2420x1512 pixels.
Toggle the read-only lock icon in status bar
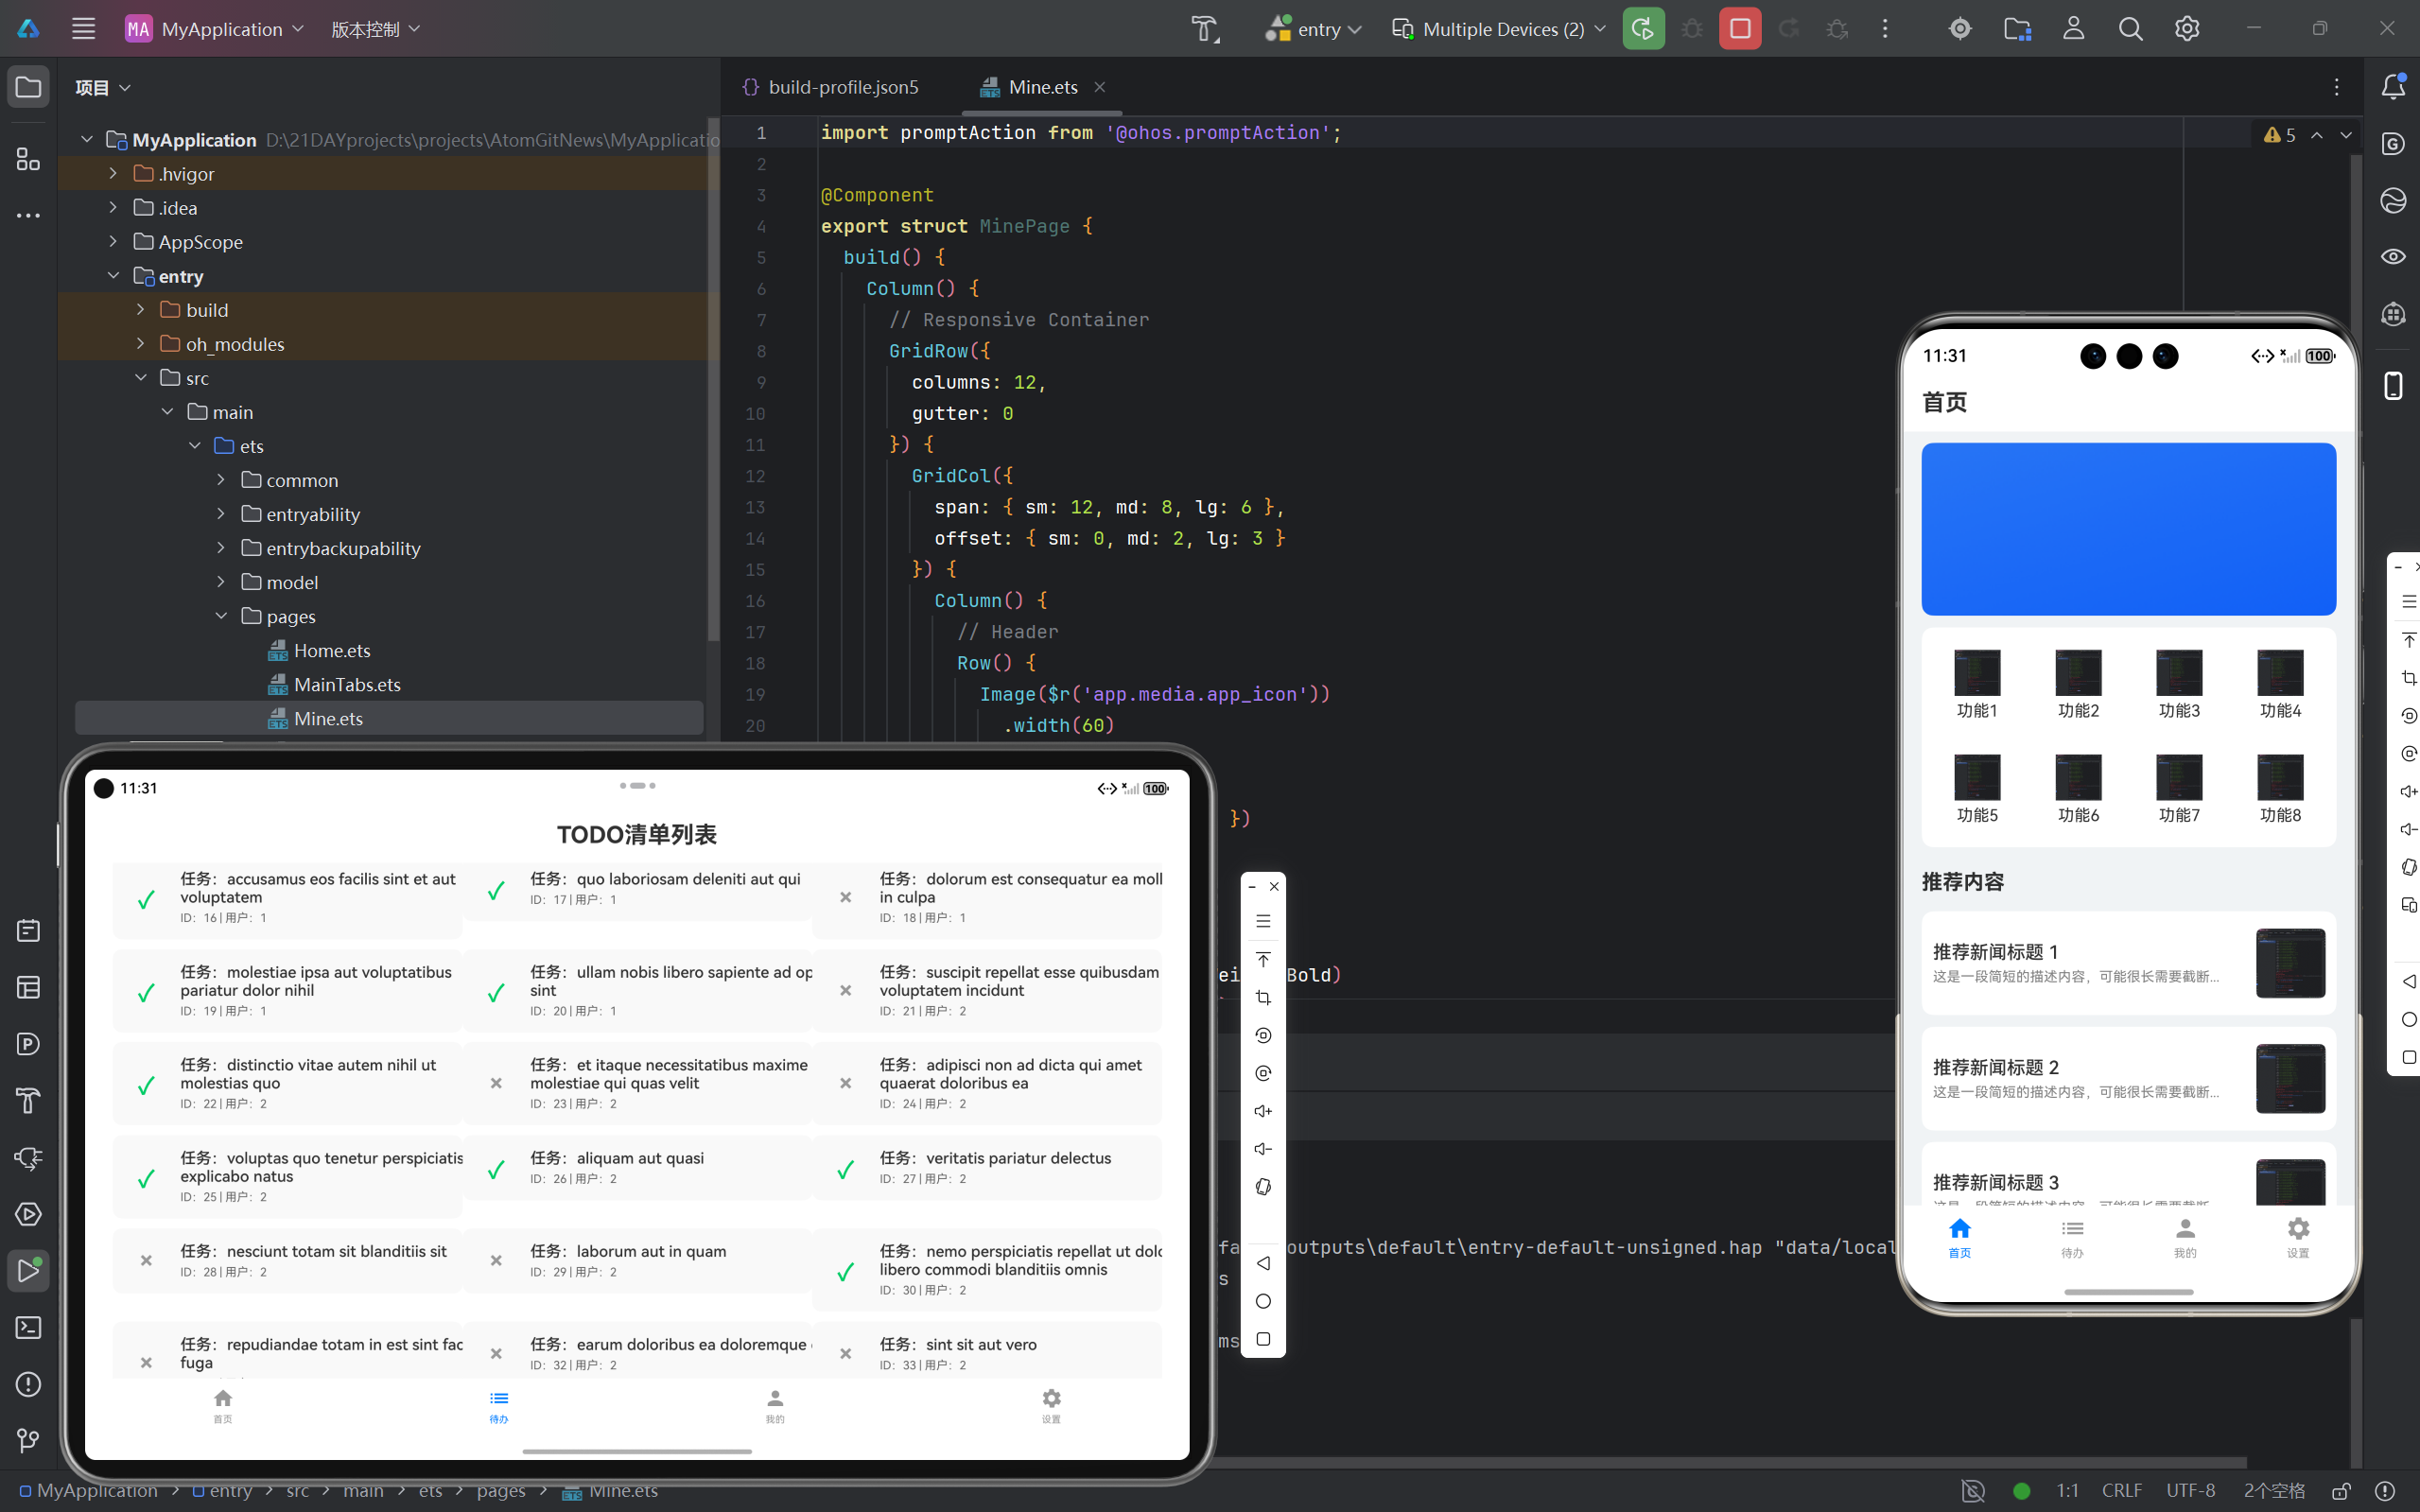coord(2341,1490)
